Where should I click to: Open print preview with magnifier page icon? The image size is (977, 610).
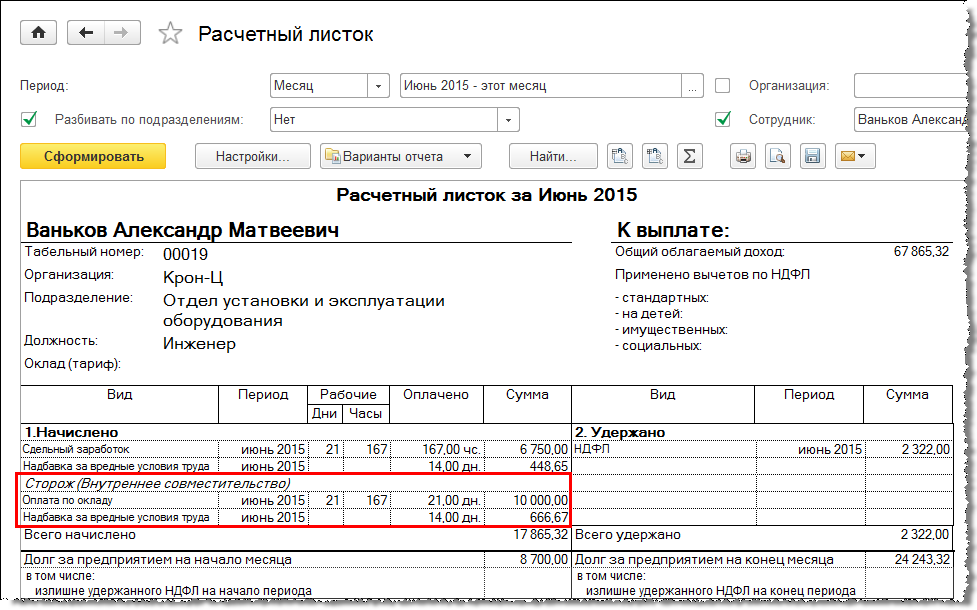click(x=778, y=156)
